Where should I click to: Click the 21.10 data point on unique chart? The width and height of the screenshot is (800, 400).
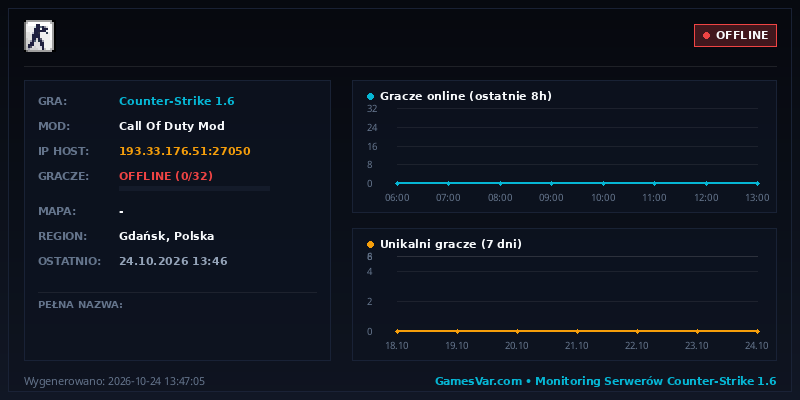[577, 331]
